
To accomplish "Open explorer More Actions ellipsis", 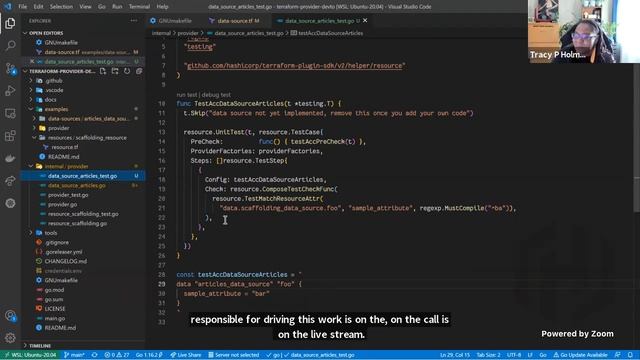I will coord(134,20).
